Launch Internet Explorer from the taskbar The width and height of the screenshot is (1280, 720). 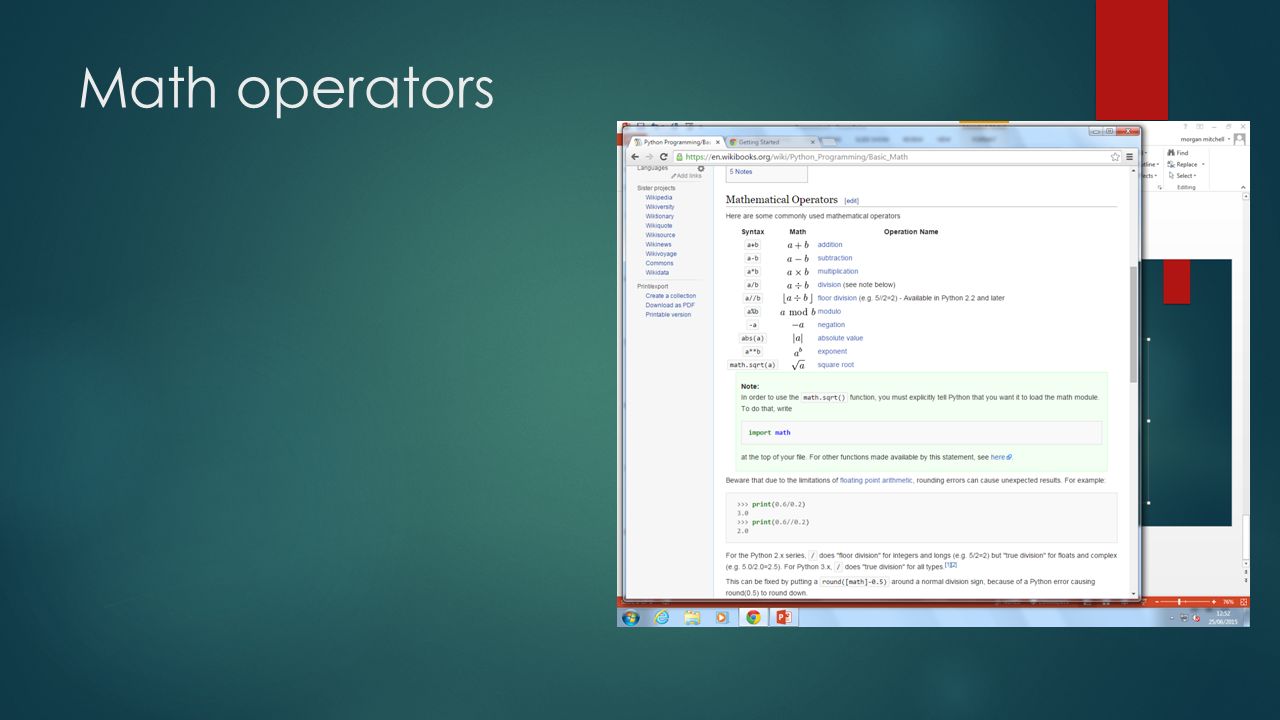(661, 617)
